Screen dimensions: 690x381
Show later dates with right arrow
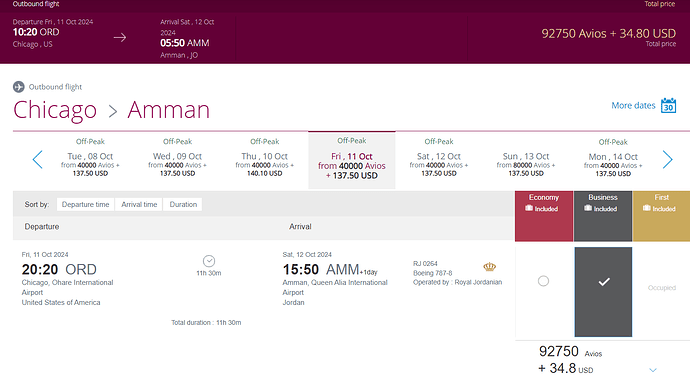click(668, 159)
